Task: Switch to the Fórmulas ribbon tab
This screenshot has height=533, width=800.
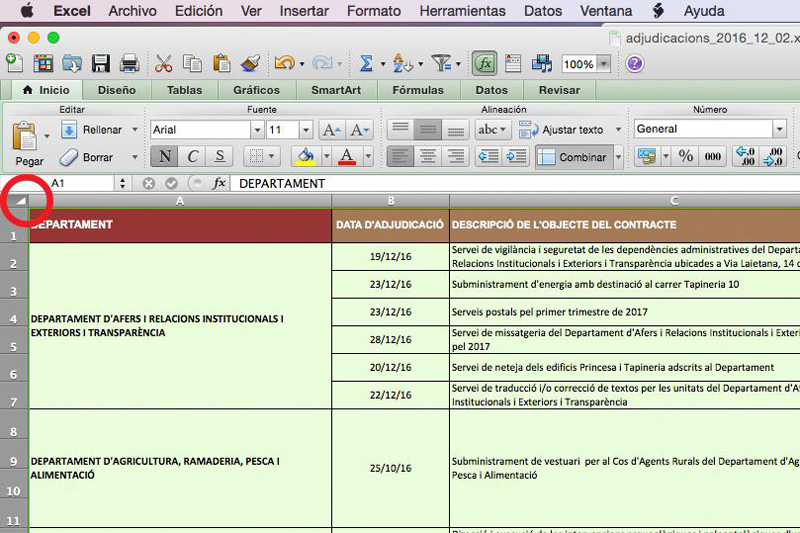Action: coord(418,90)
